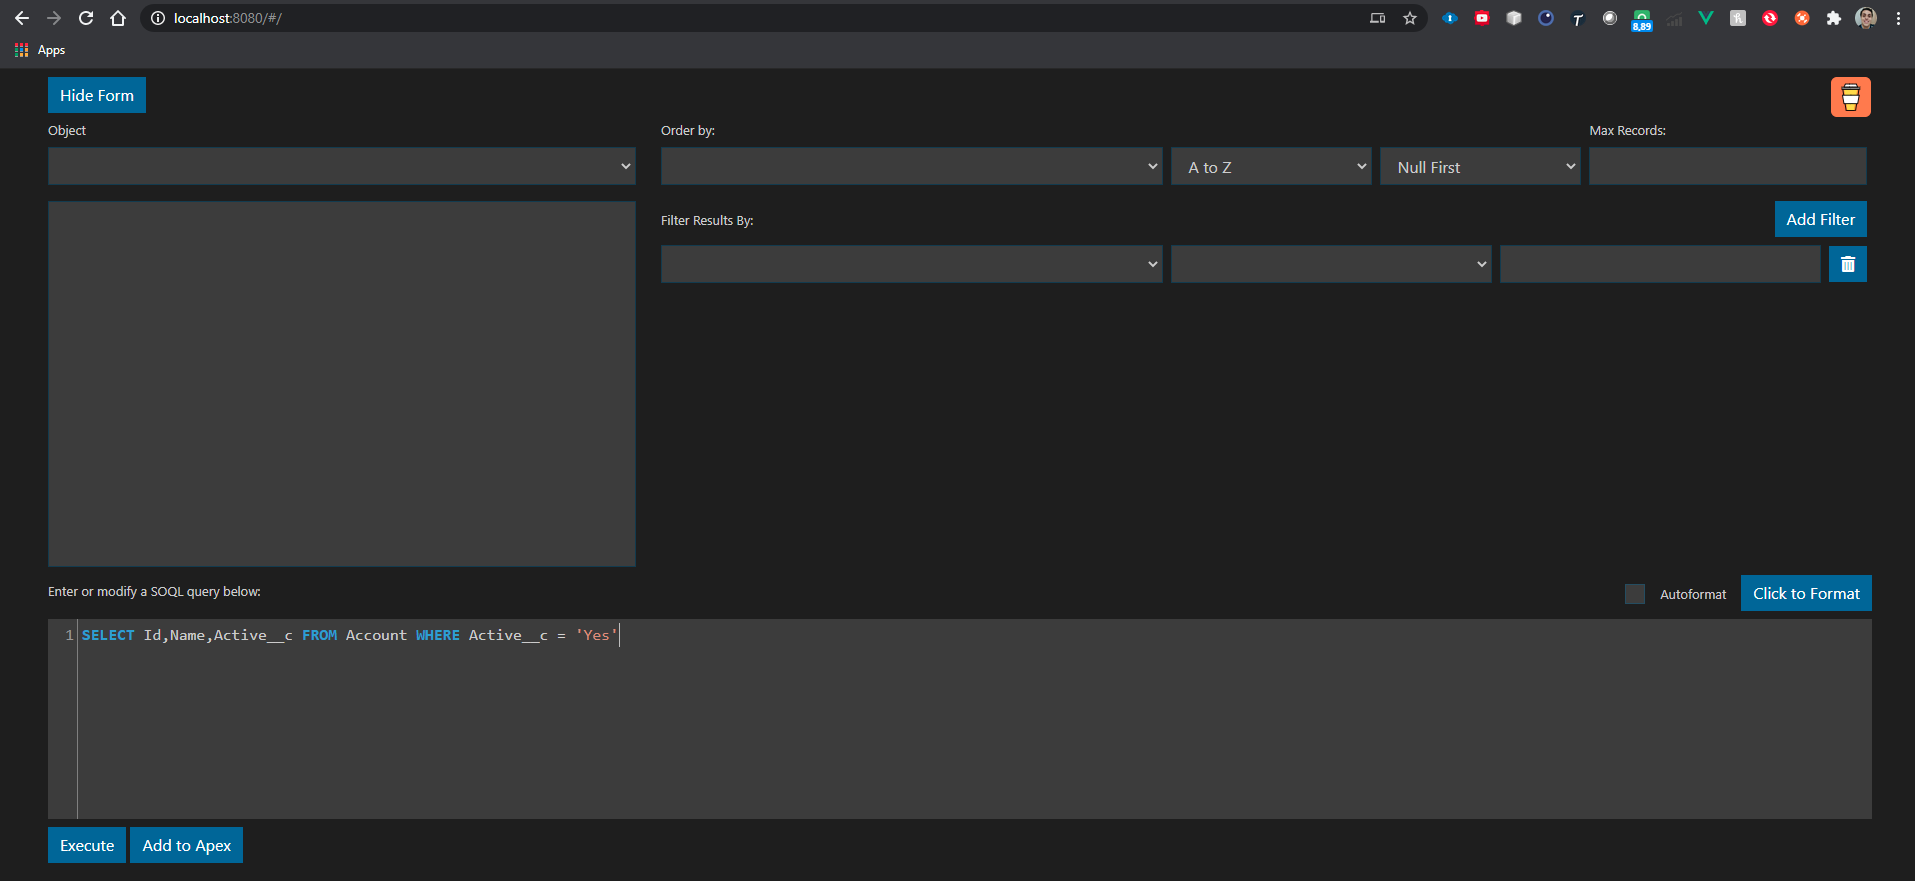Click the user profile avatar
The width and height of the screenshot is (1915, 881).
(x=1866, y=18)
